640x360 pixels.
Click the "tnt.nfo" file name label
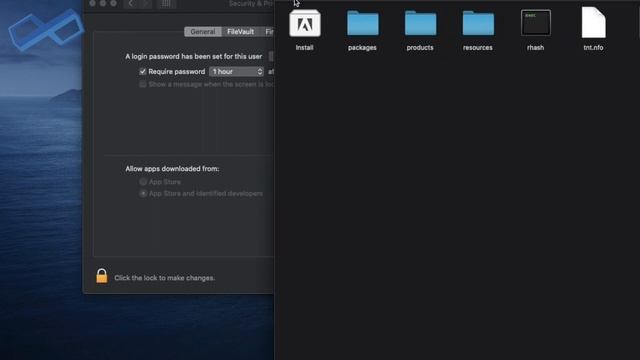(593, 48)
